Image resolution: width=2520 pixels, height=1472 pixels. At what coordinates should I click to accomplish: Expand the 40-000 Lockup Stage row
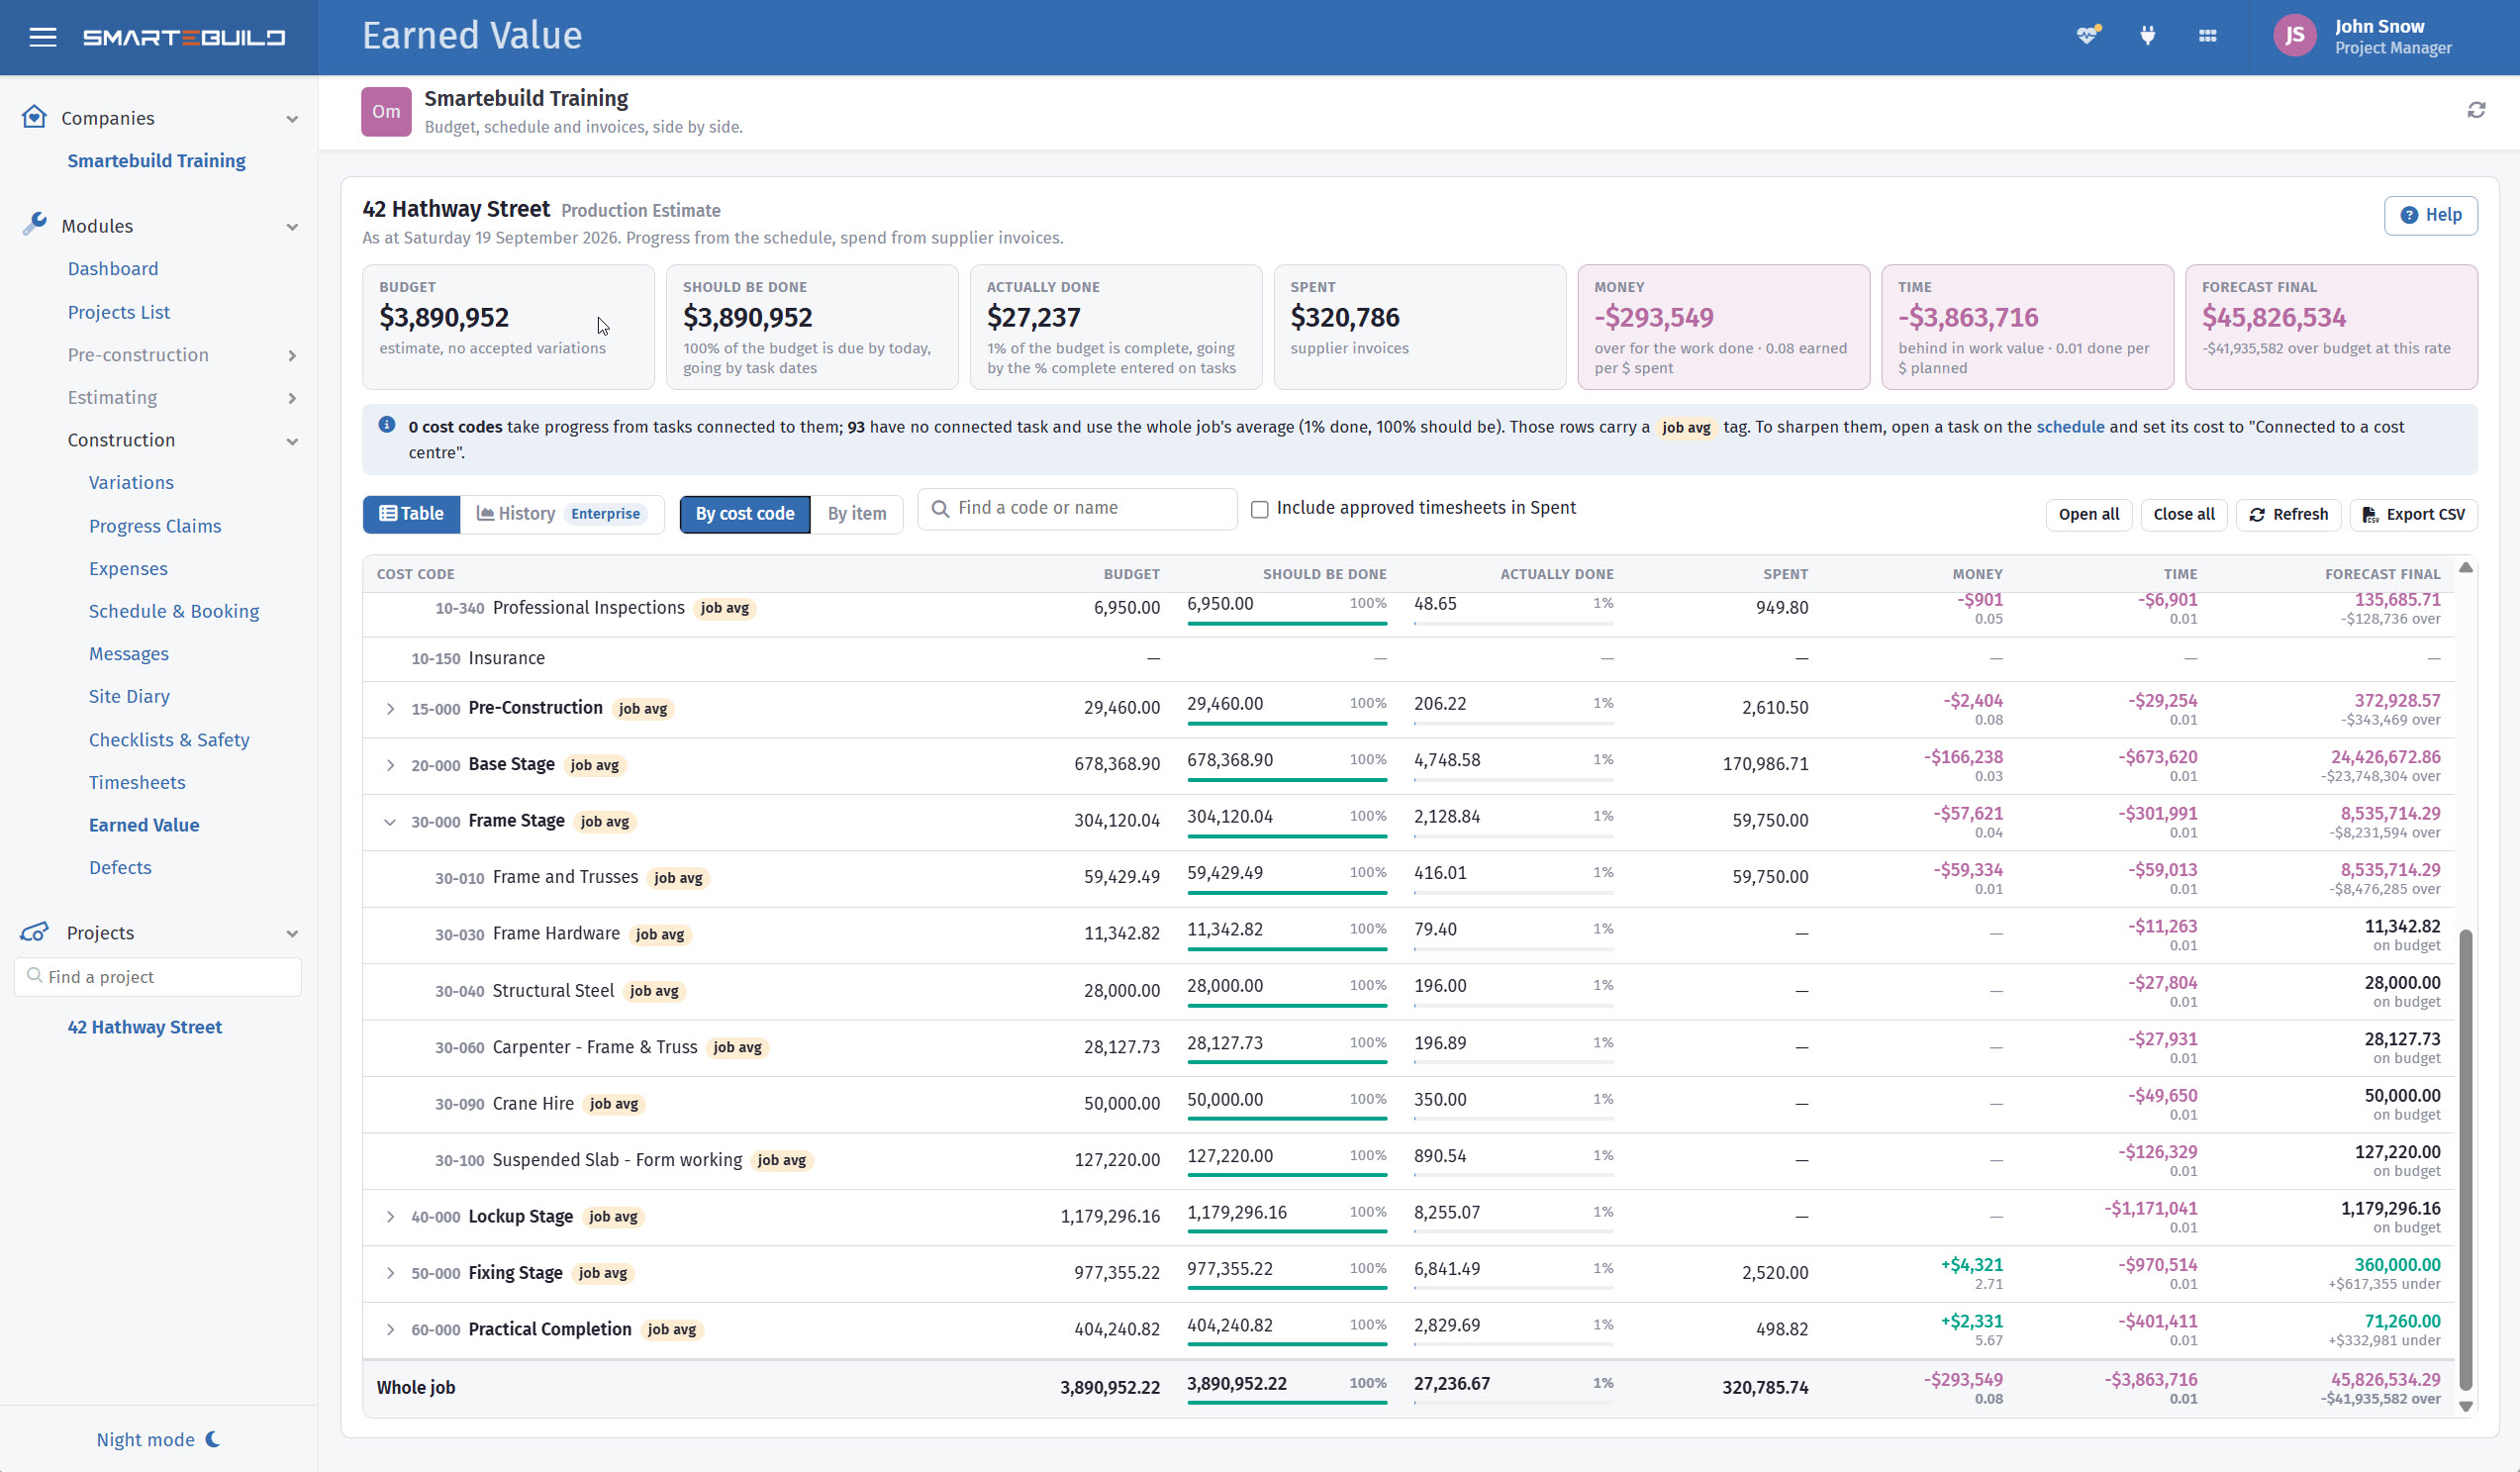point(390,1217)
